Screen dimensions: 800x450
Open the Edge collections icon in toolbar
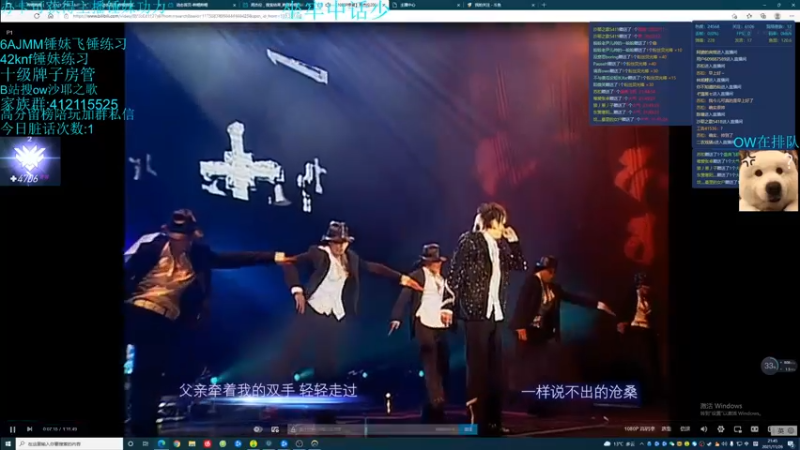[763, 16]
